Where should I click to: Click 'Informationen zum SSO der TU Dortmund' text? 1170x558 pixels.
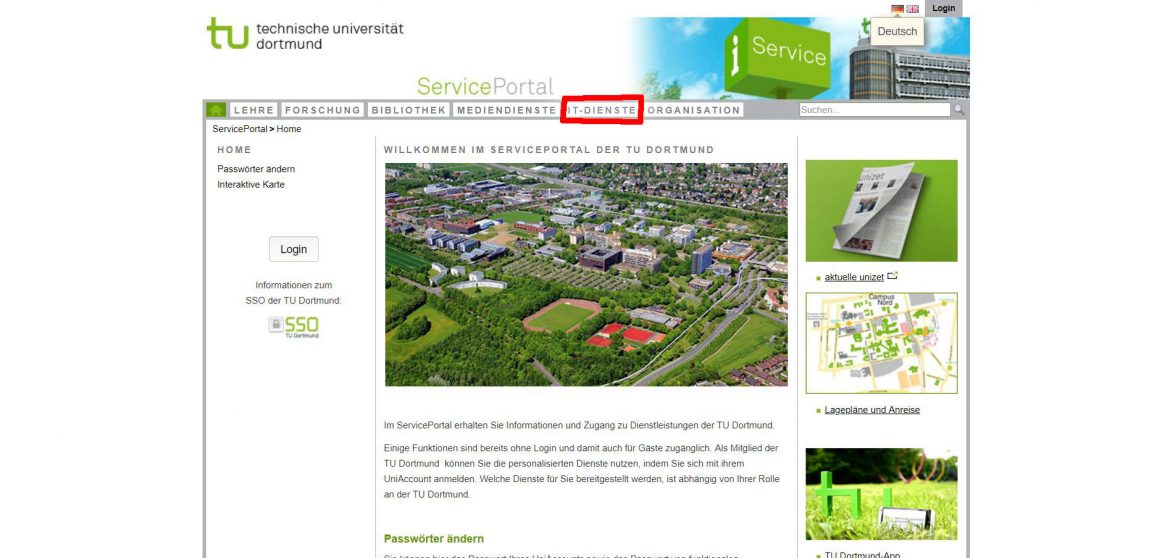point(293,293)
